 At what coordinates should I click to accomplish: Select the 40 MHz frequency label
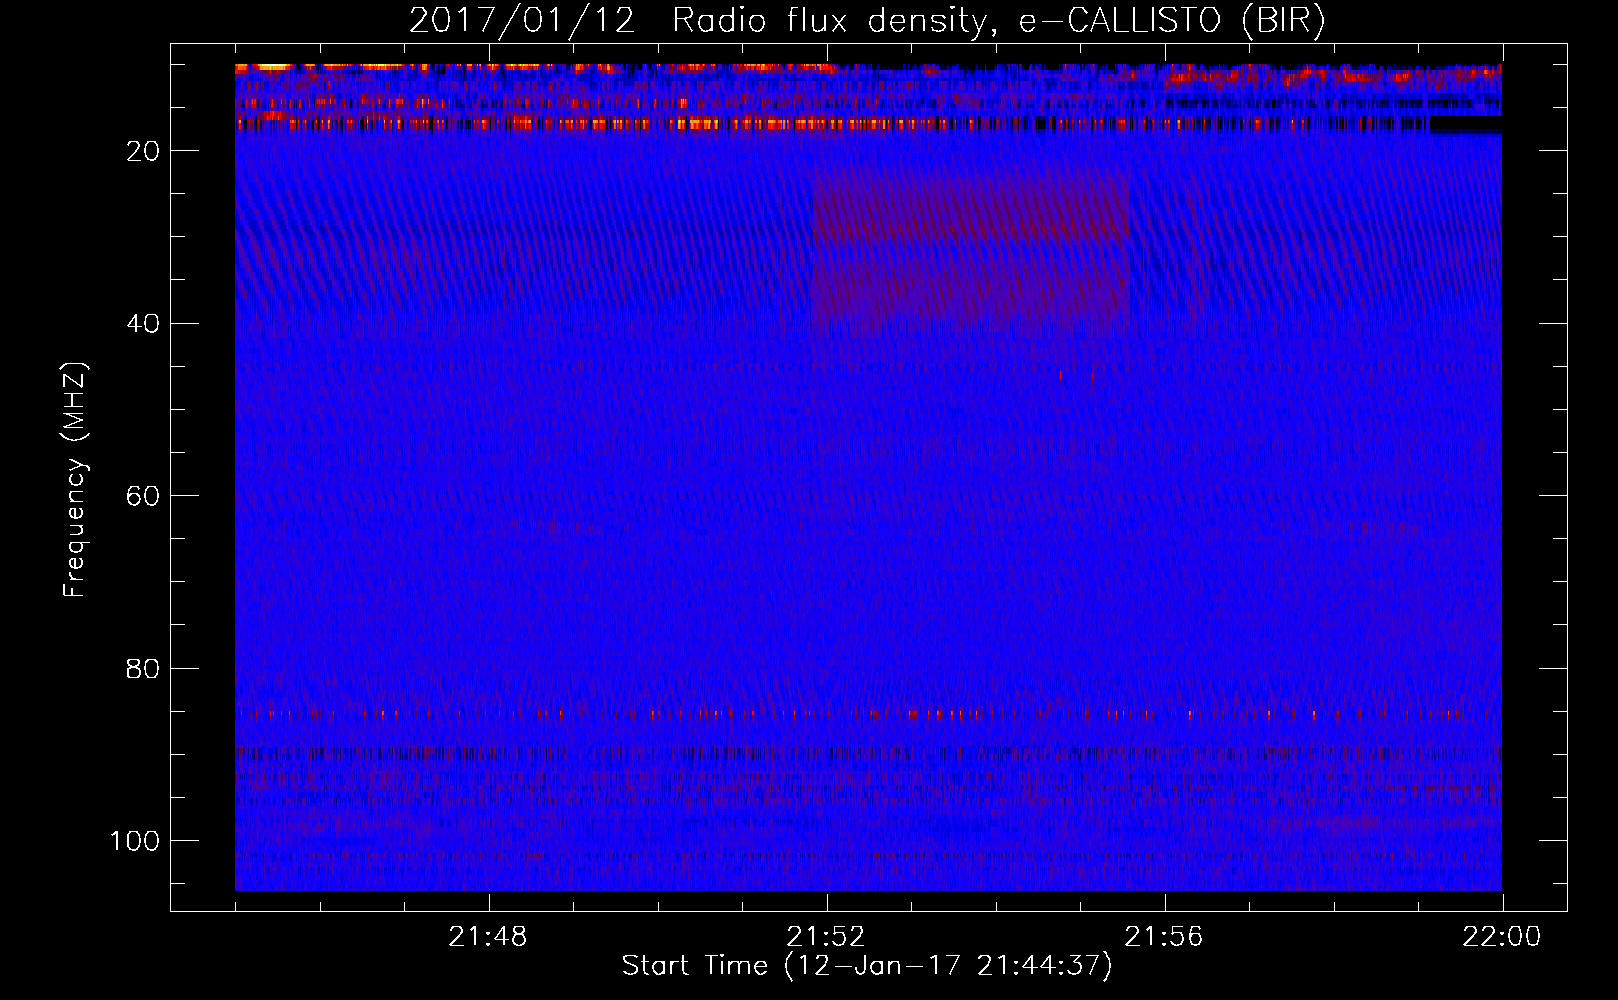click(143, 323)
